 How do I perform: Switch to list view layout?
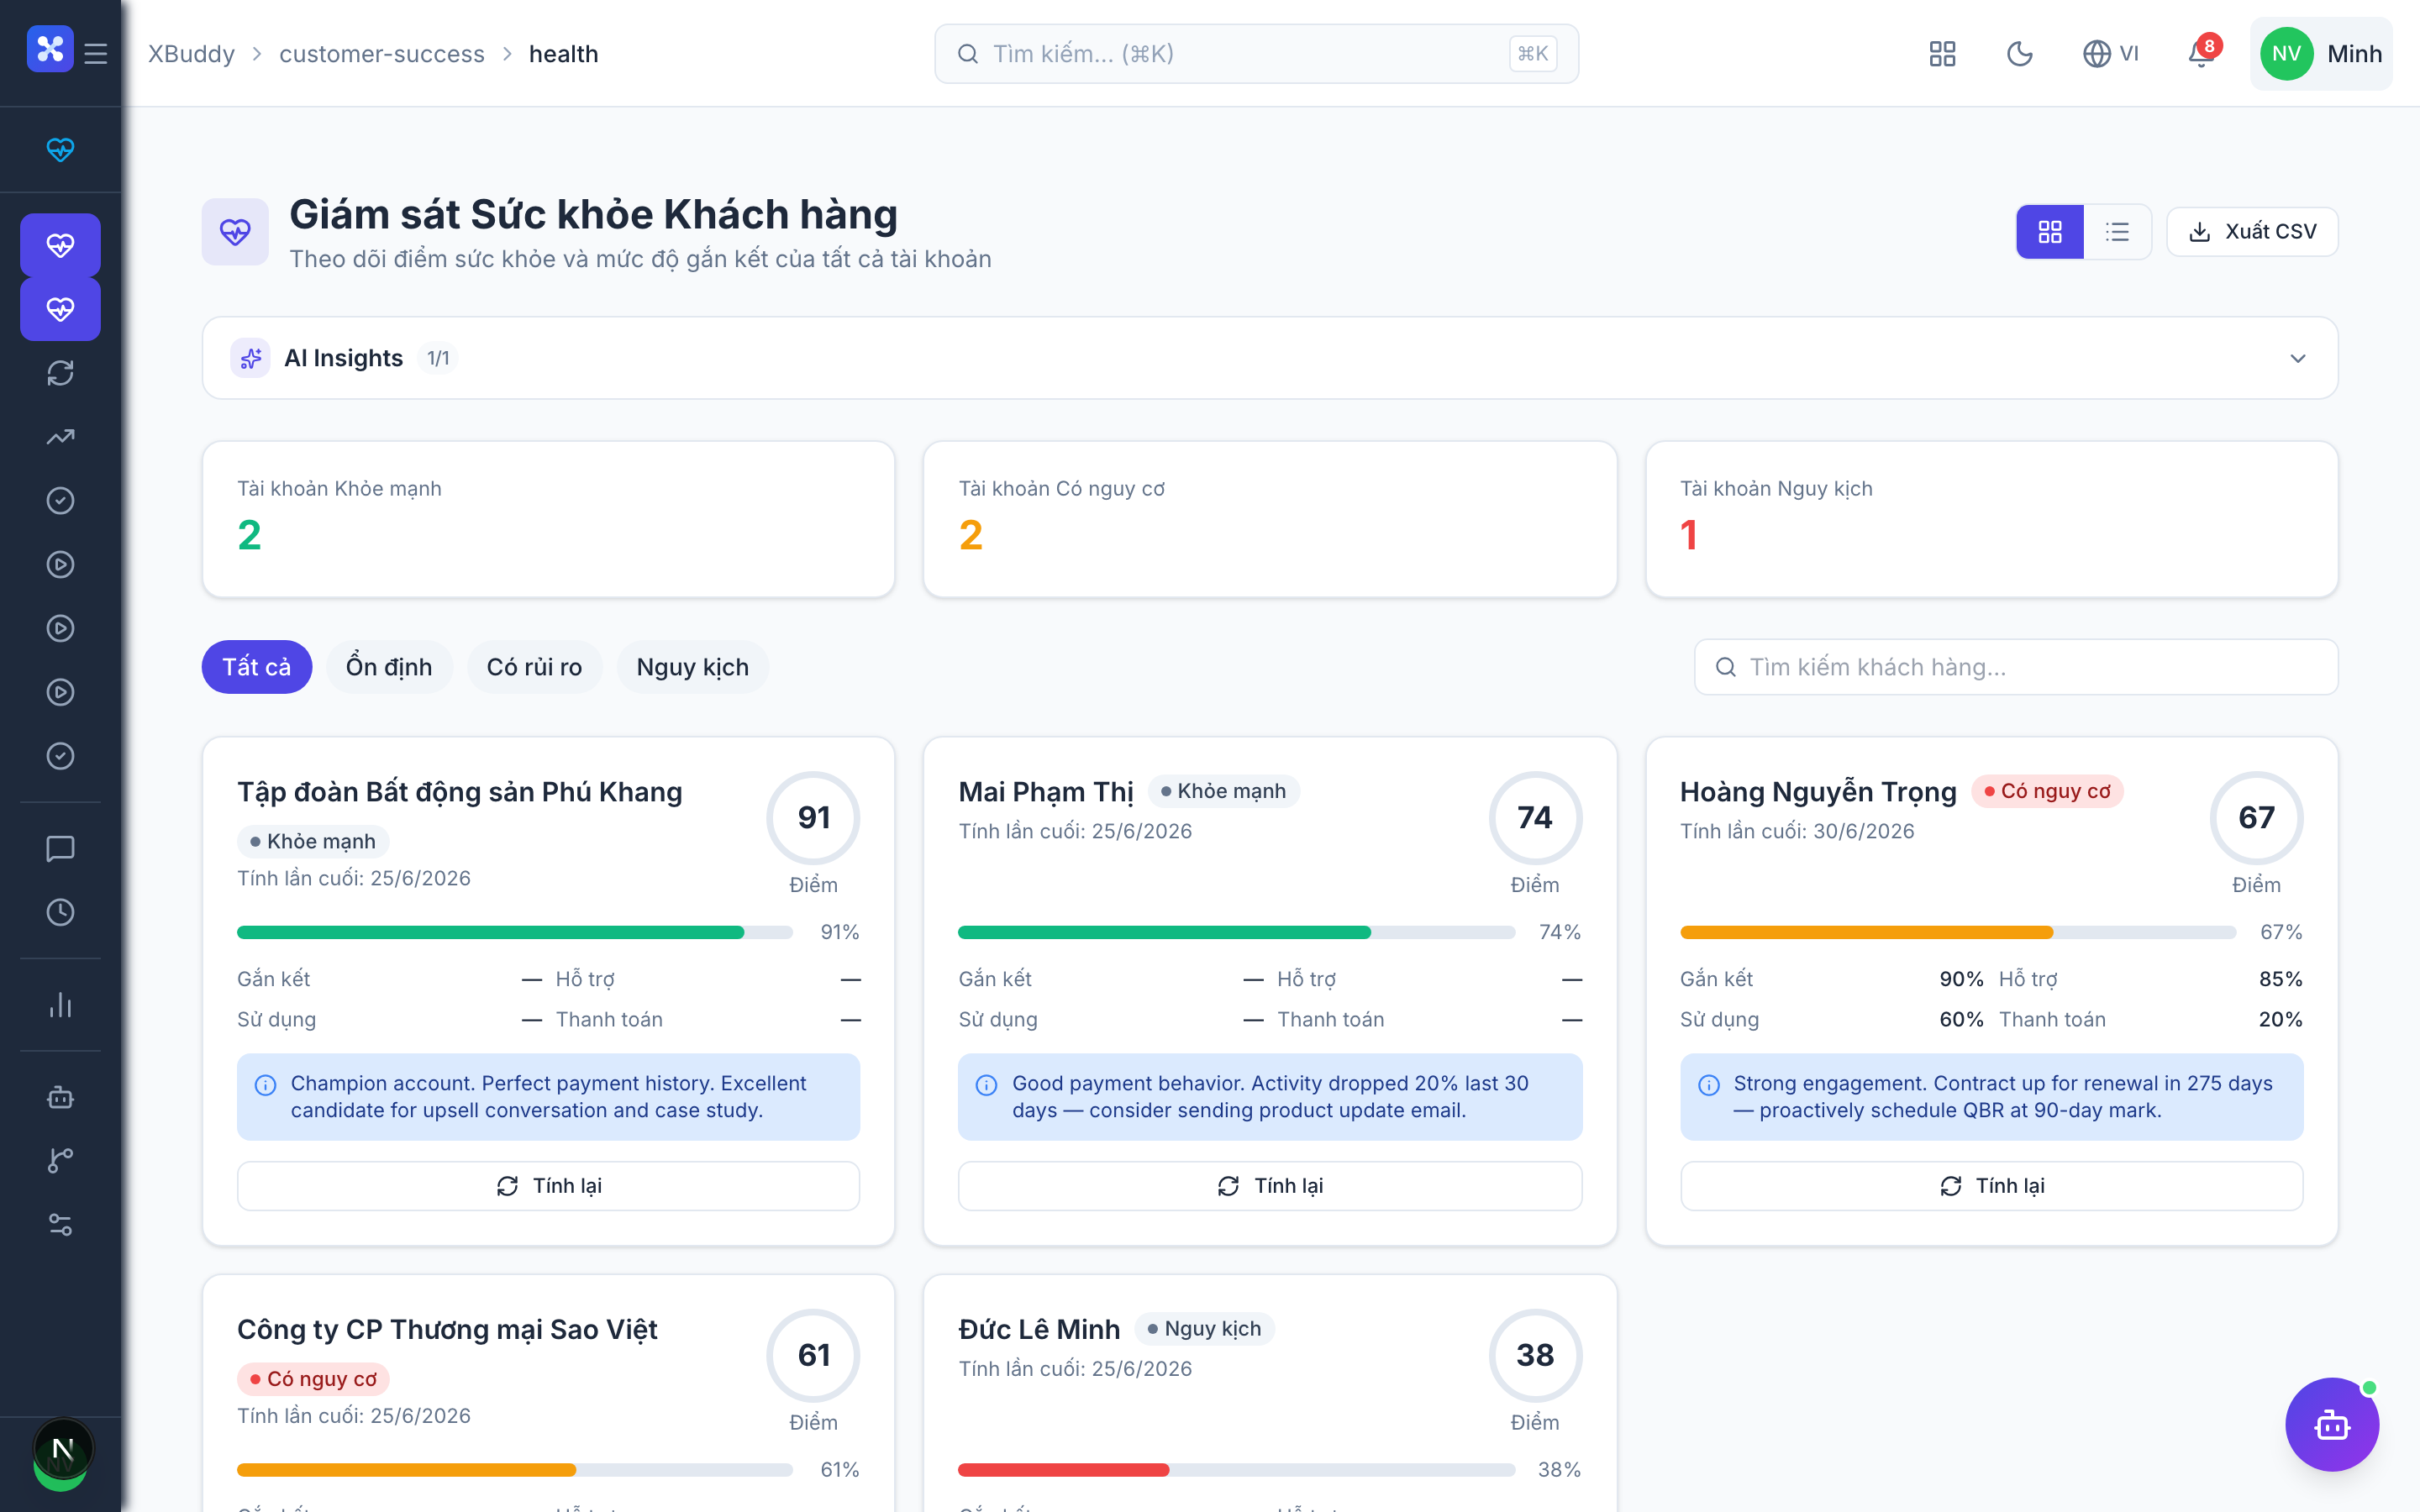coord(2116,232)
